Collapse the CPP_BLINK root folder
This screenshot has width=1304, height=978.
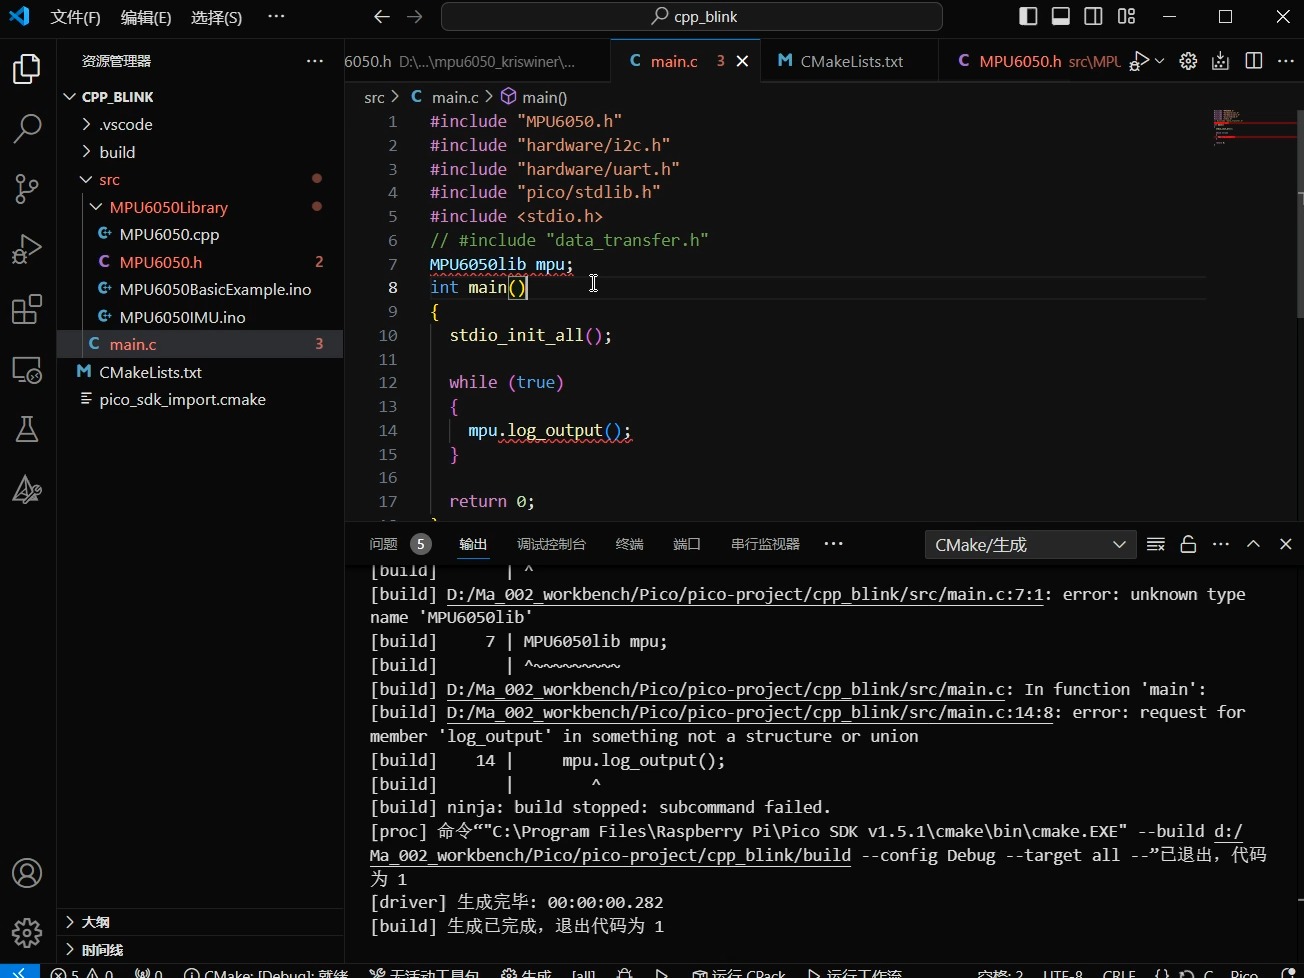click(x=200, y=97)
